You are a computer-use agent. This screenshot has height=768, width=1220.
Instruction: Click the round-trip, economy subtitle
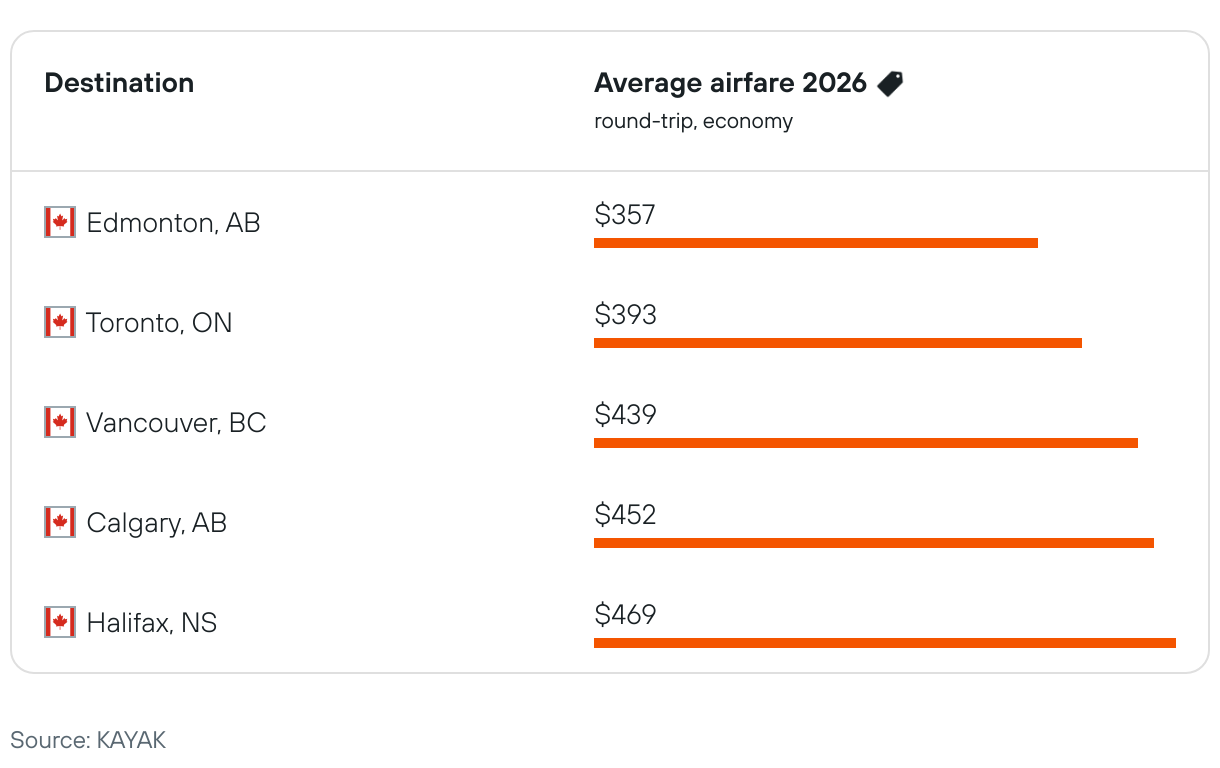coord(693,121)
